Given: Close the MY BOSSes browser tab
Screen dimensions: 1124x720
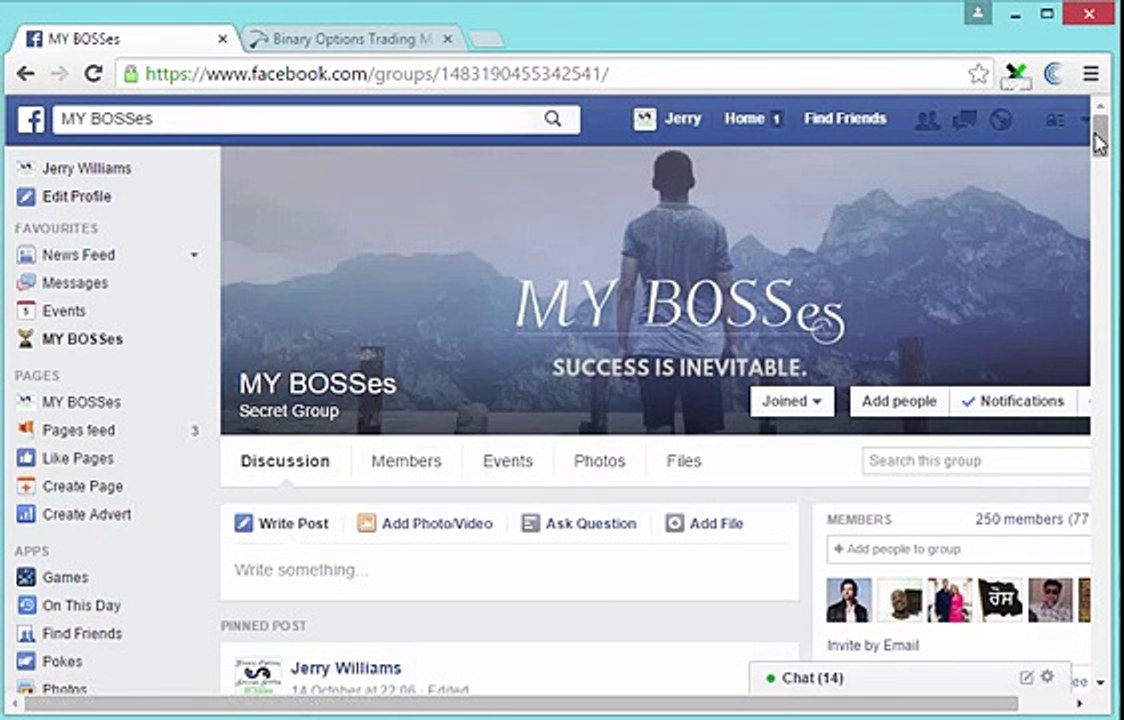Looking at the screenshot, I should point(223,39).
